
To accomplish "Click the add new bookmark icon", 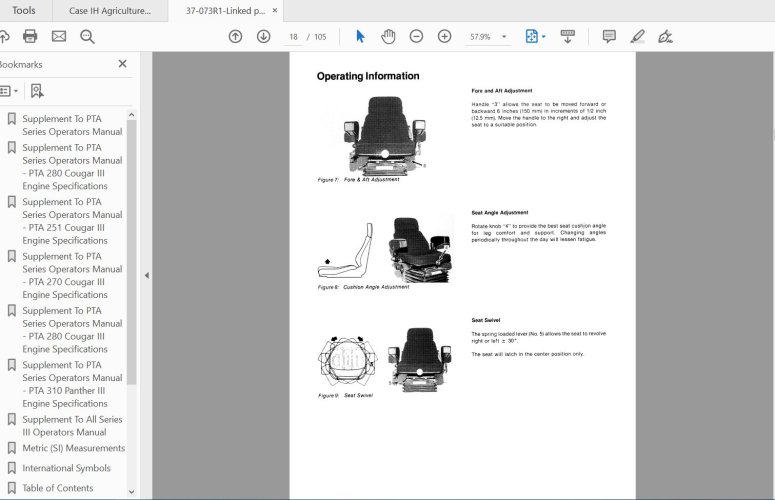I will pyautogui.click(x=37, y=91).
